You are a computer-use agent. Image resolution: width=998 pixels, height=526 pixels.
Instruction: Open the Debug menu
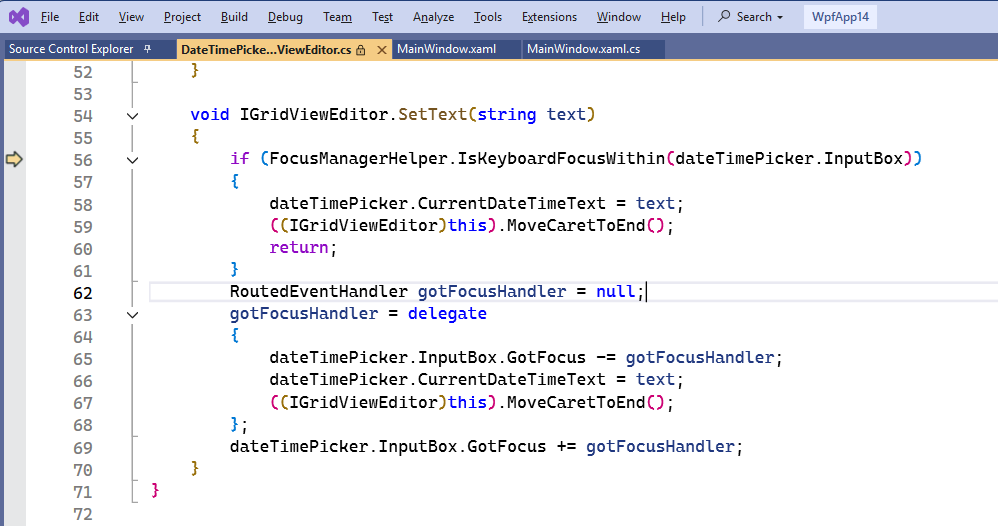(285, 17)
